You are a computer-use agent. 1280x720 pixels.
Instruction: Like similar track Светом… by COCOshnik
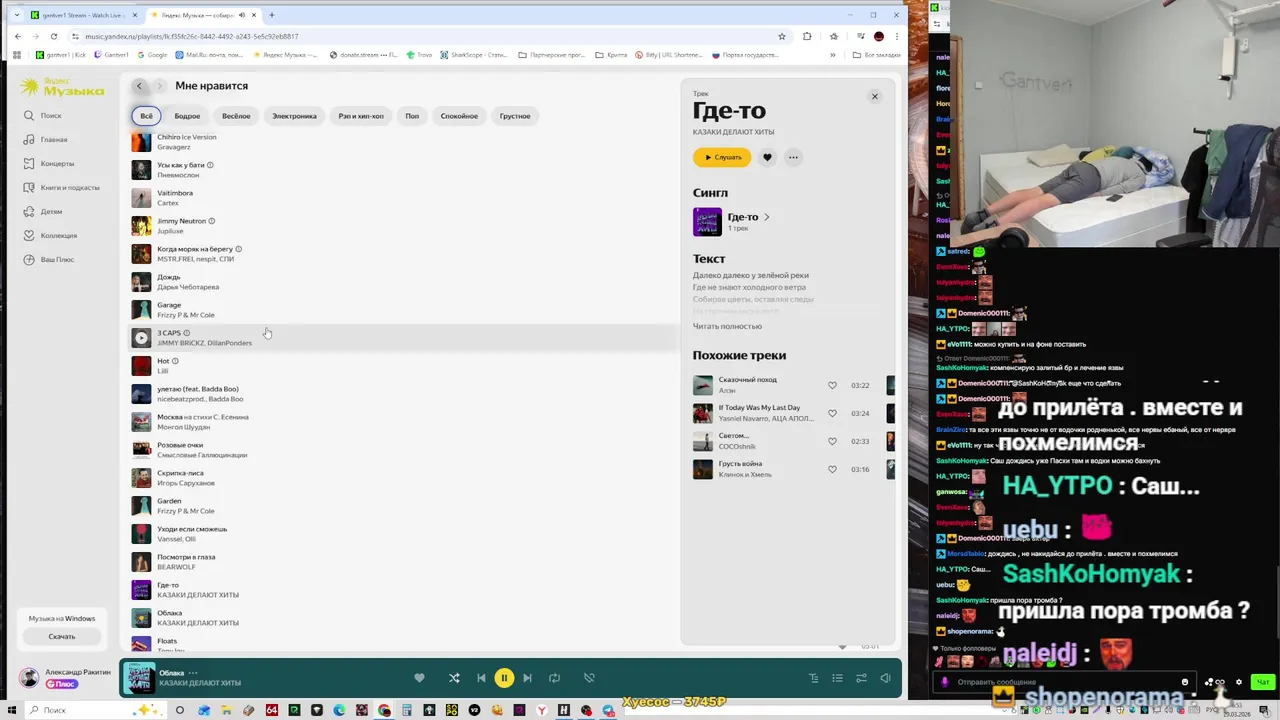pyautogui.click(x=832, y=441)
